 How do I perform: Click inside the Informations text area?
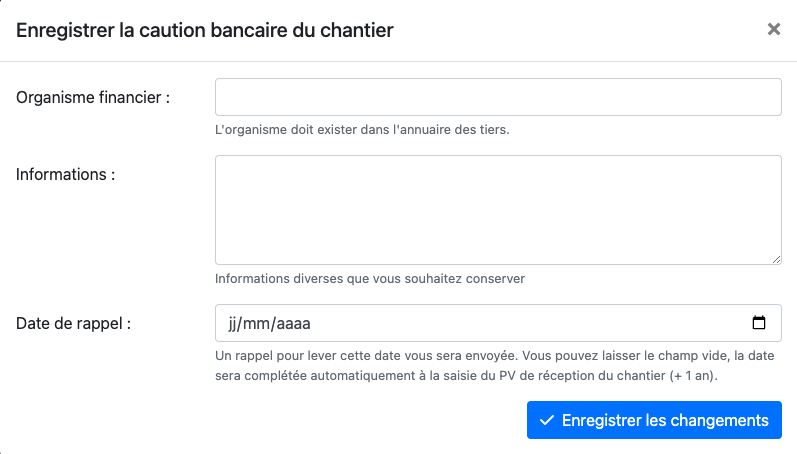(497, 209)
